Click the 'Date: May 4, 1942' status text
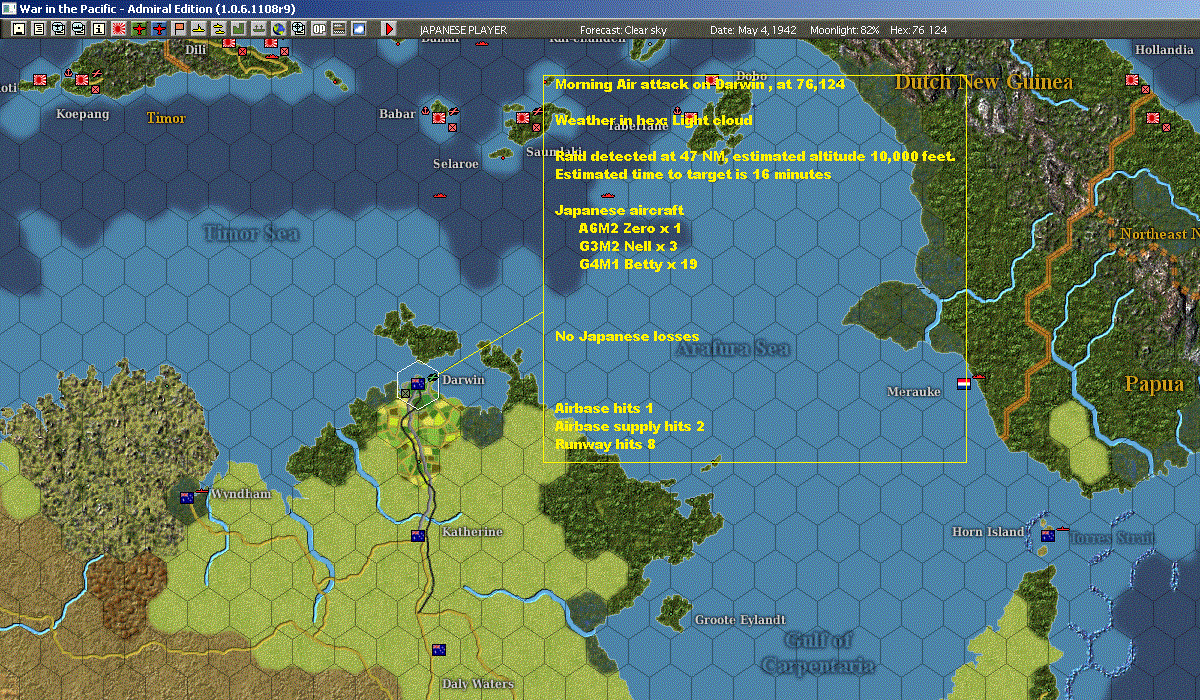 pos(753,30)
